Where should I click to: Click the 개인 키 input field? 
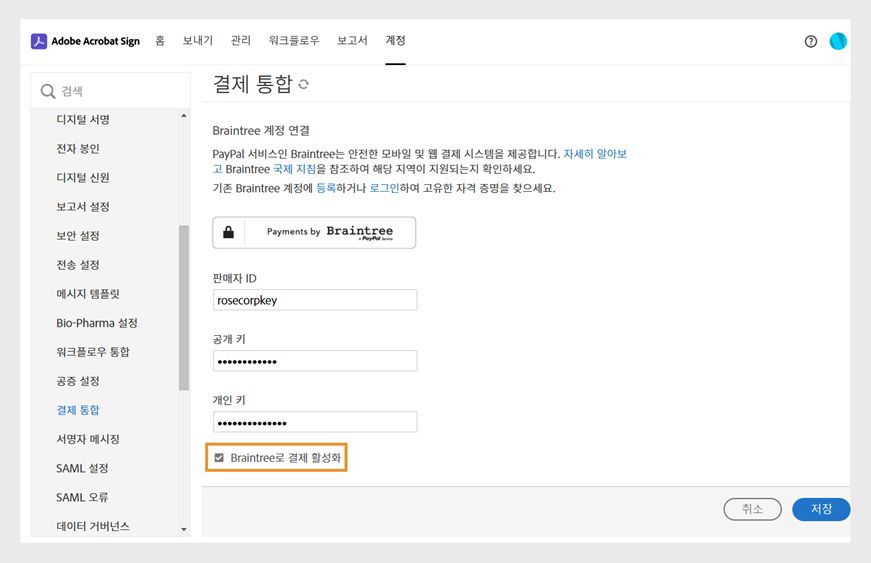coord(315,422)
